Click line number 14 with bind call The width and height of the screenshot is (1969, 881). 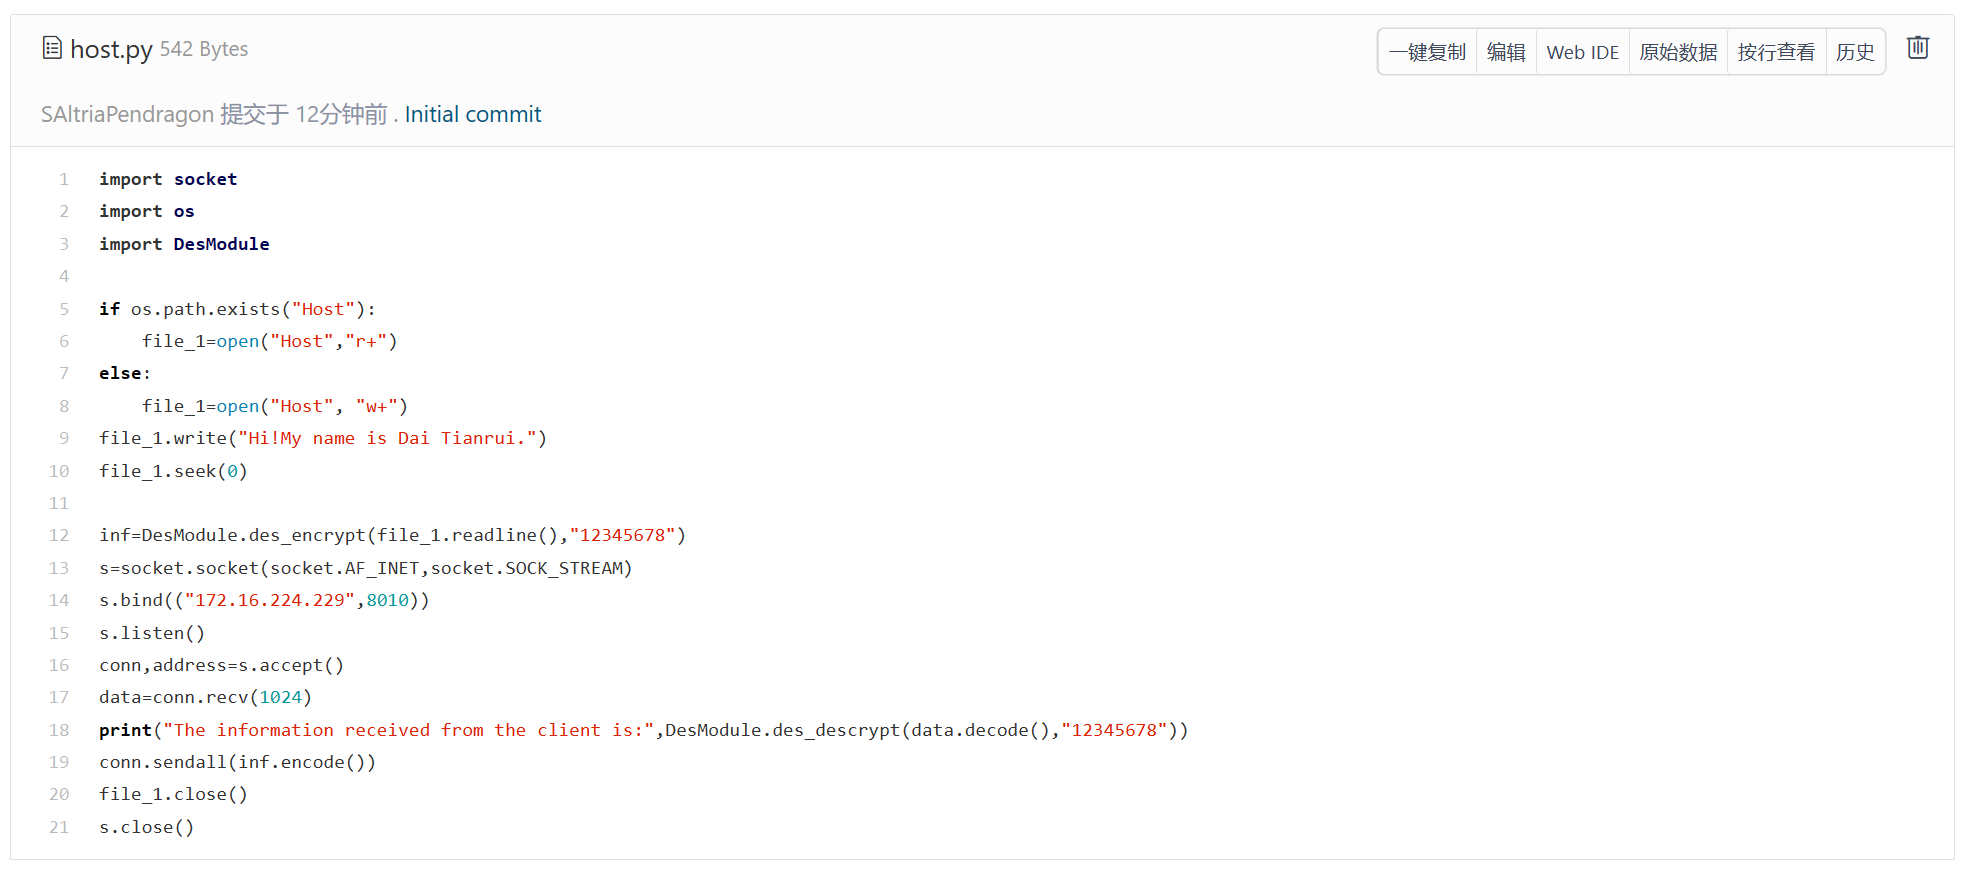60,601
